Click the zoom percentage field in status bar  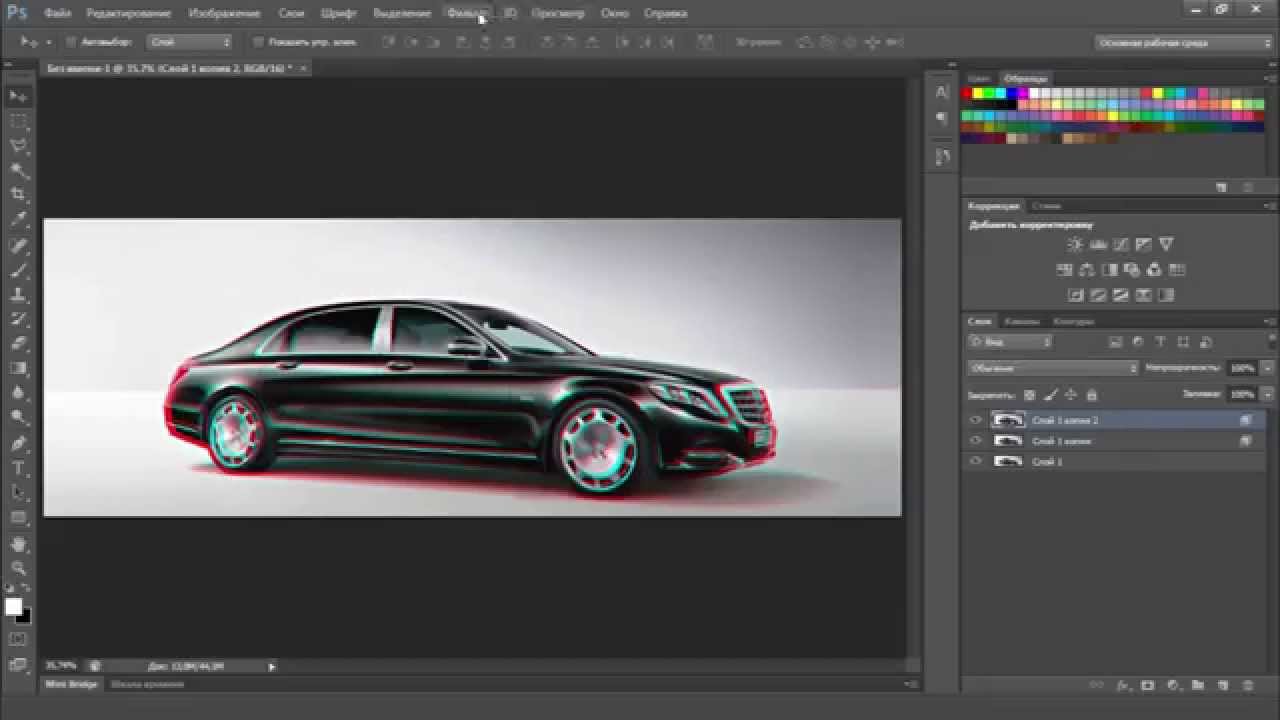pos(62,666)
